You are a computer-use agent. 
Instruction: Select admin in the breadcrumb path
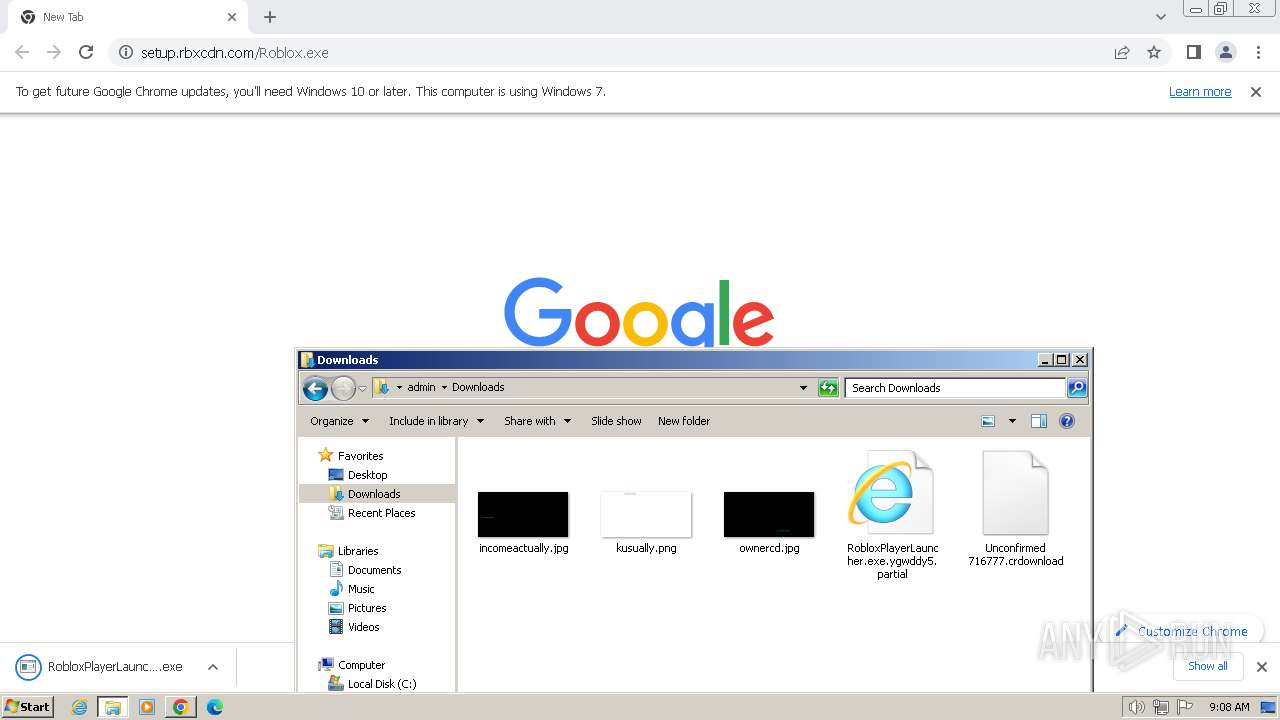pos(421,387)
